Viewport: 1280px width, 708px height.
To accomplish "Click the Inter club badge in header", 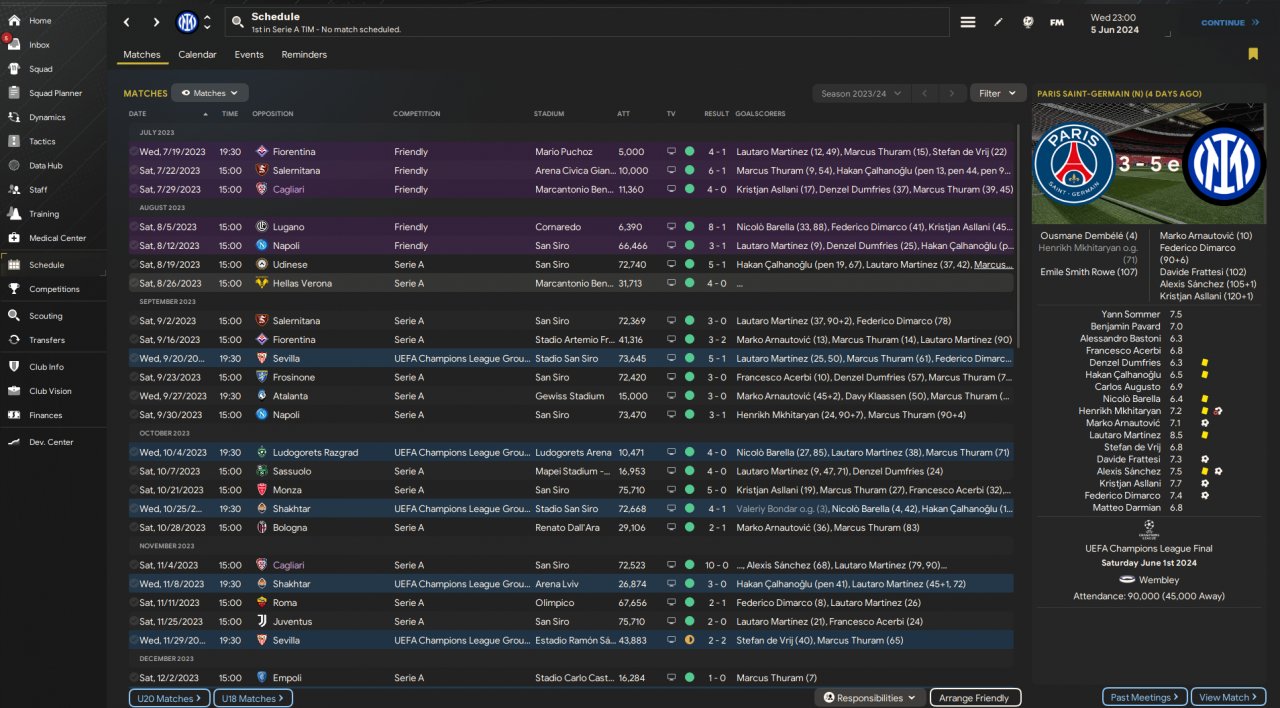I will (187, 22).
